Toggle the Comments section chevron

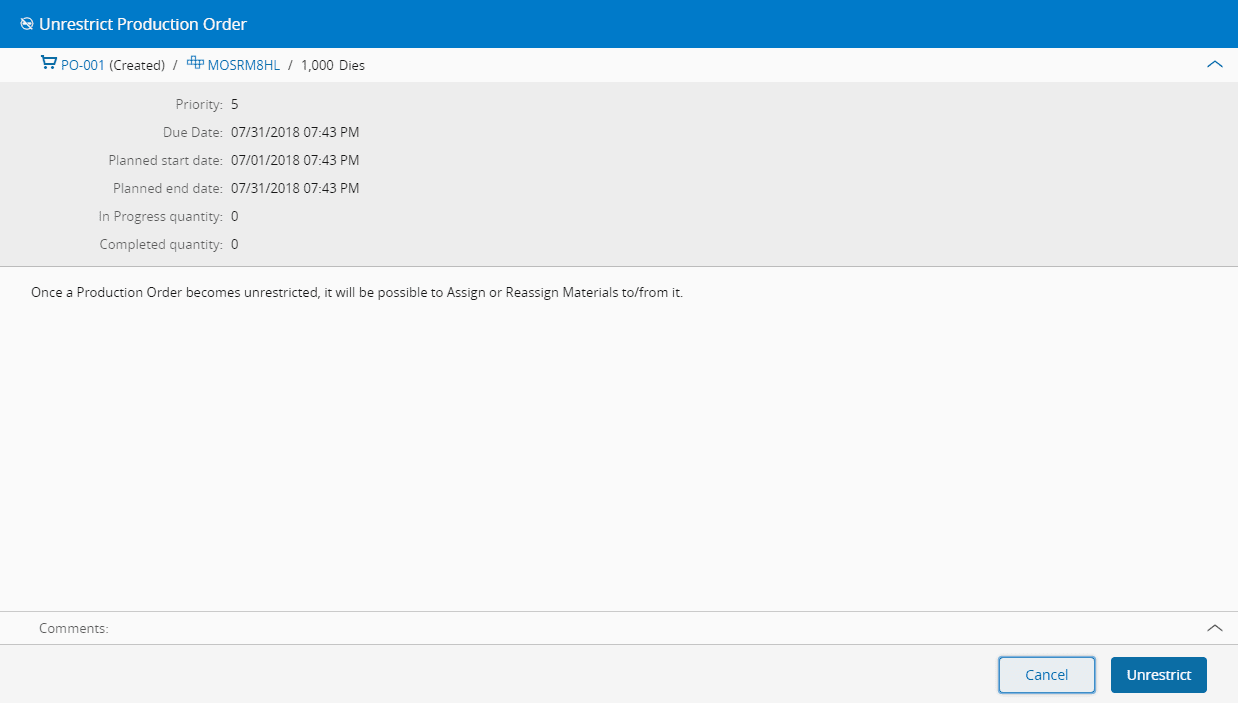(x=1215, y=628)
